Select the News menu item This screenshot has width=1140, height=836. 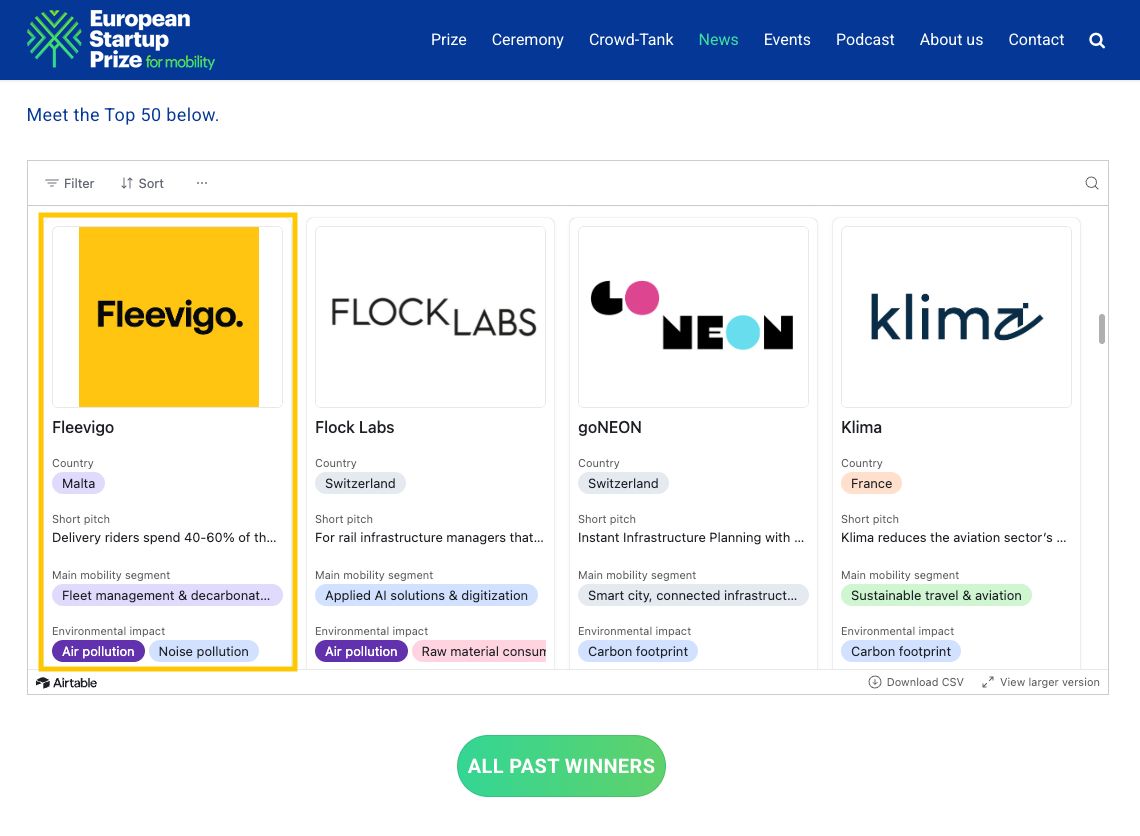click(x=718, y=40)
